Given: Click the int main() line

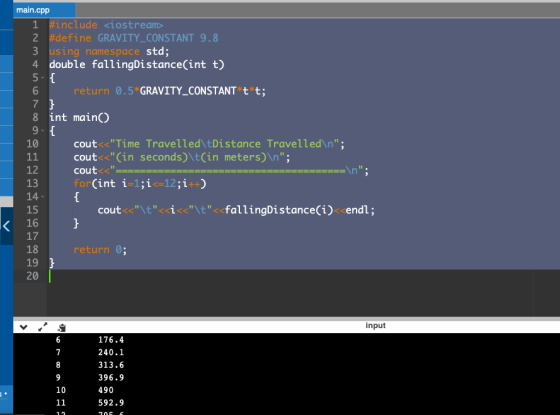Looking at the screenshot, I should click(x=79, y=117).
